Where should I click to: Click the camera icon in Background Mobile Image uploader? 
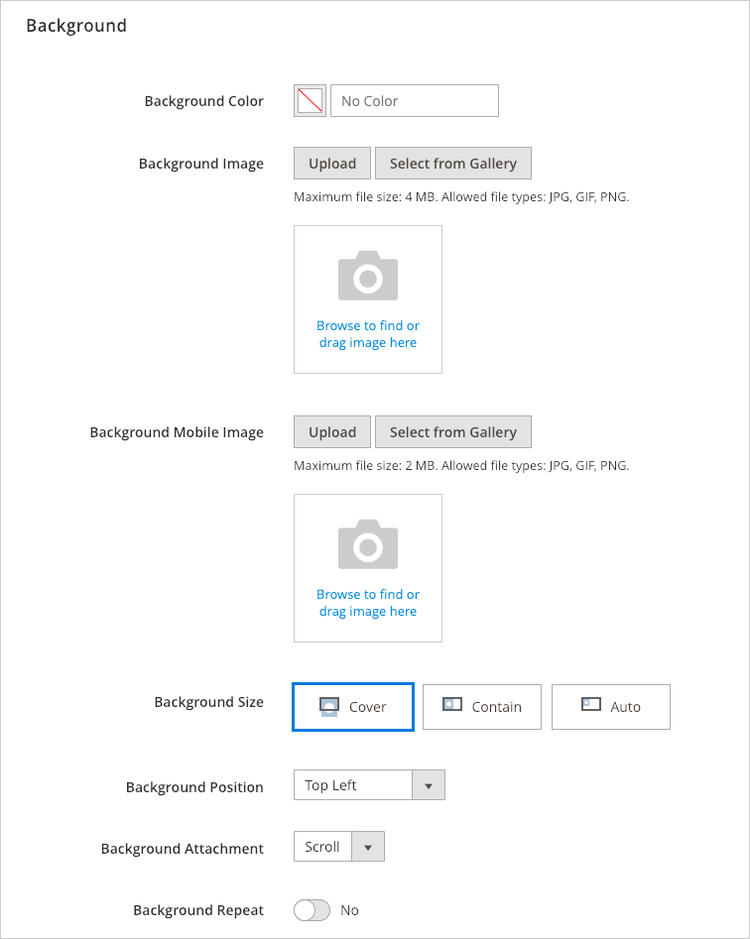pyautogui.click(x=367, y=543)
